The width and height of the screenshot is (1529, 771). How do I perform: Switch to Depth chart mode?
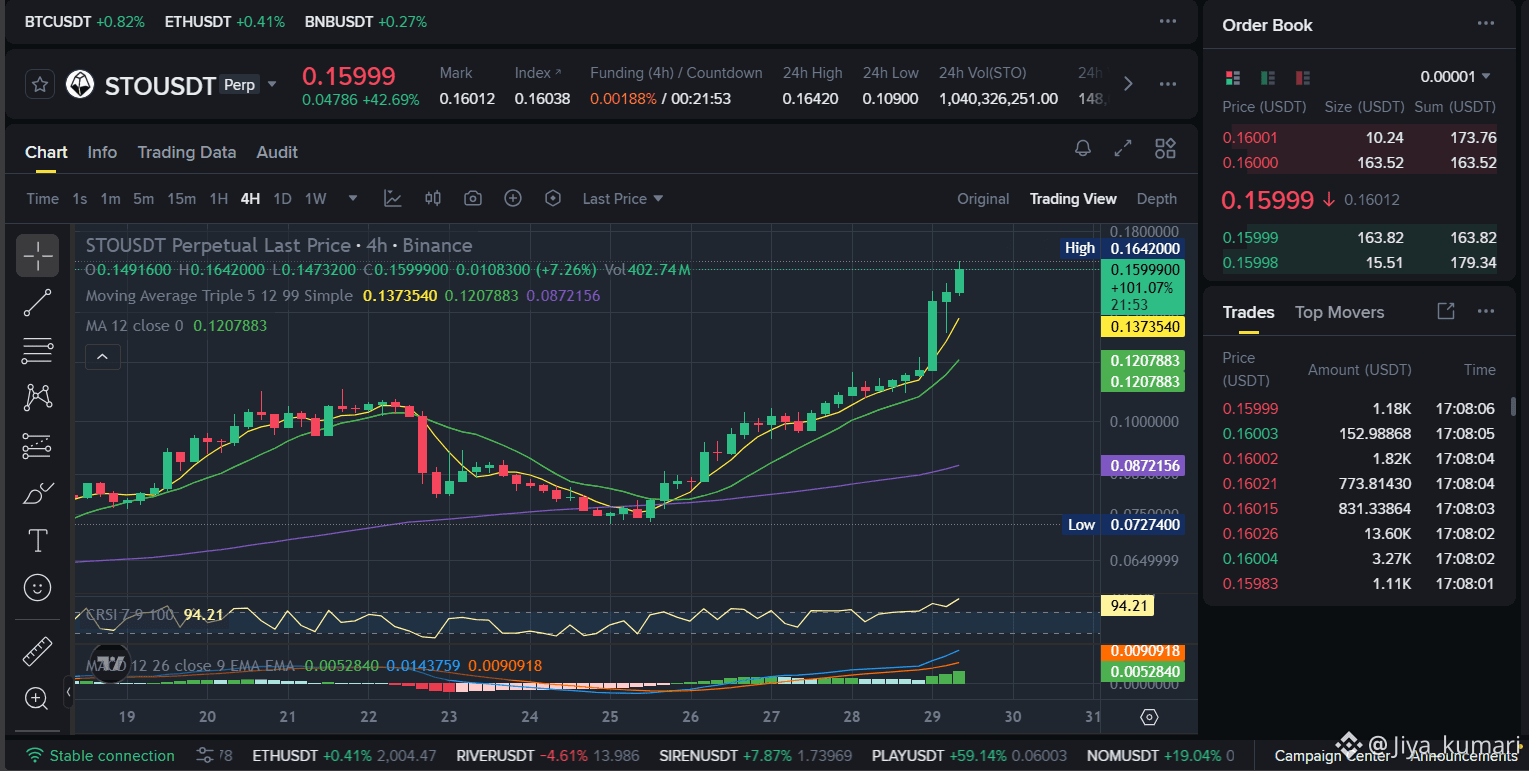click(x=1157, y=199)
